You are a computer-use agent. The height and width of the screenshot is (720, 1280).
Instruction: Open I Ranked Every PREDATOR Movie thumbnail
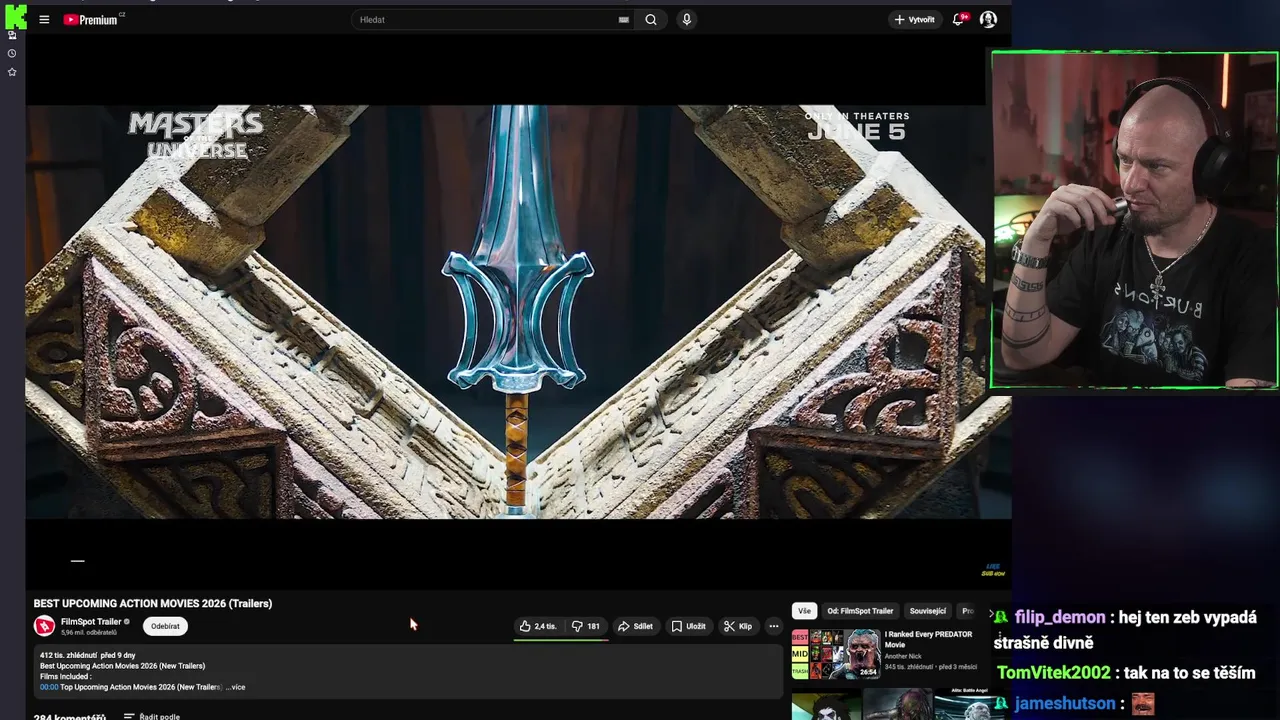tap(836, 654)
